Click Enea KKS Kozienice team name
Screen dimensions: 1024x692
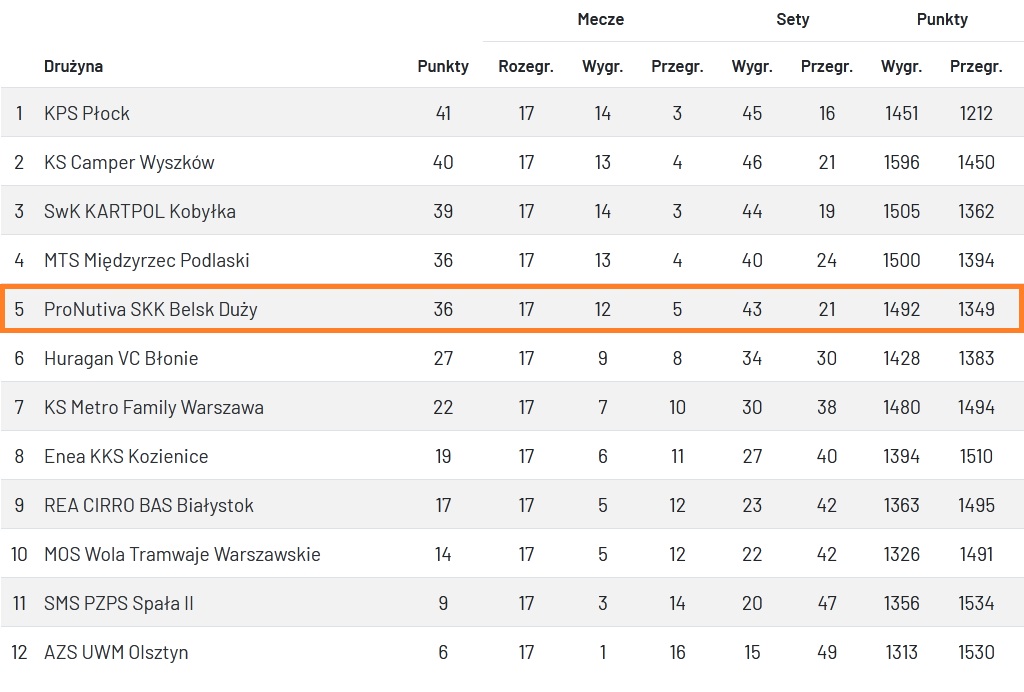(126, 456)
